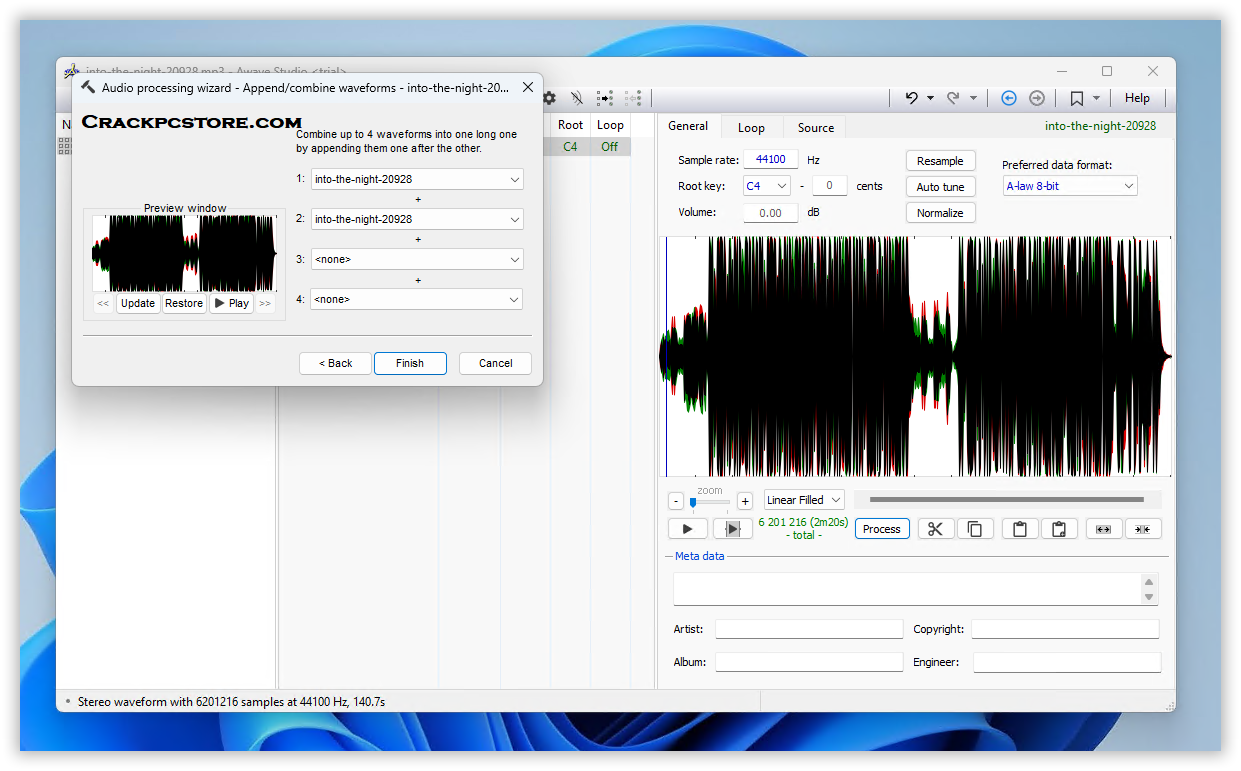The height and width of the screenshot is (771, 1241).
Task: Open the Source tab
Action: (815, 127)
